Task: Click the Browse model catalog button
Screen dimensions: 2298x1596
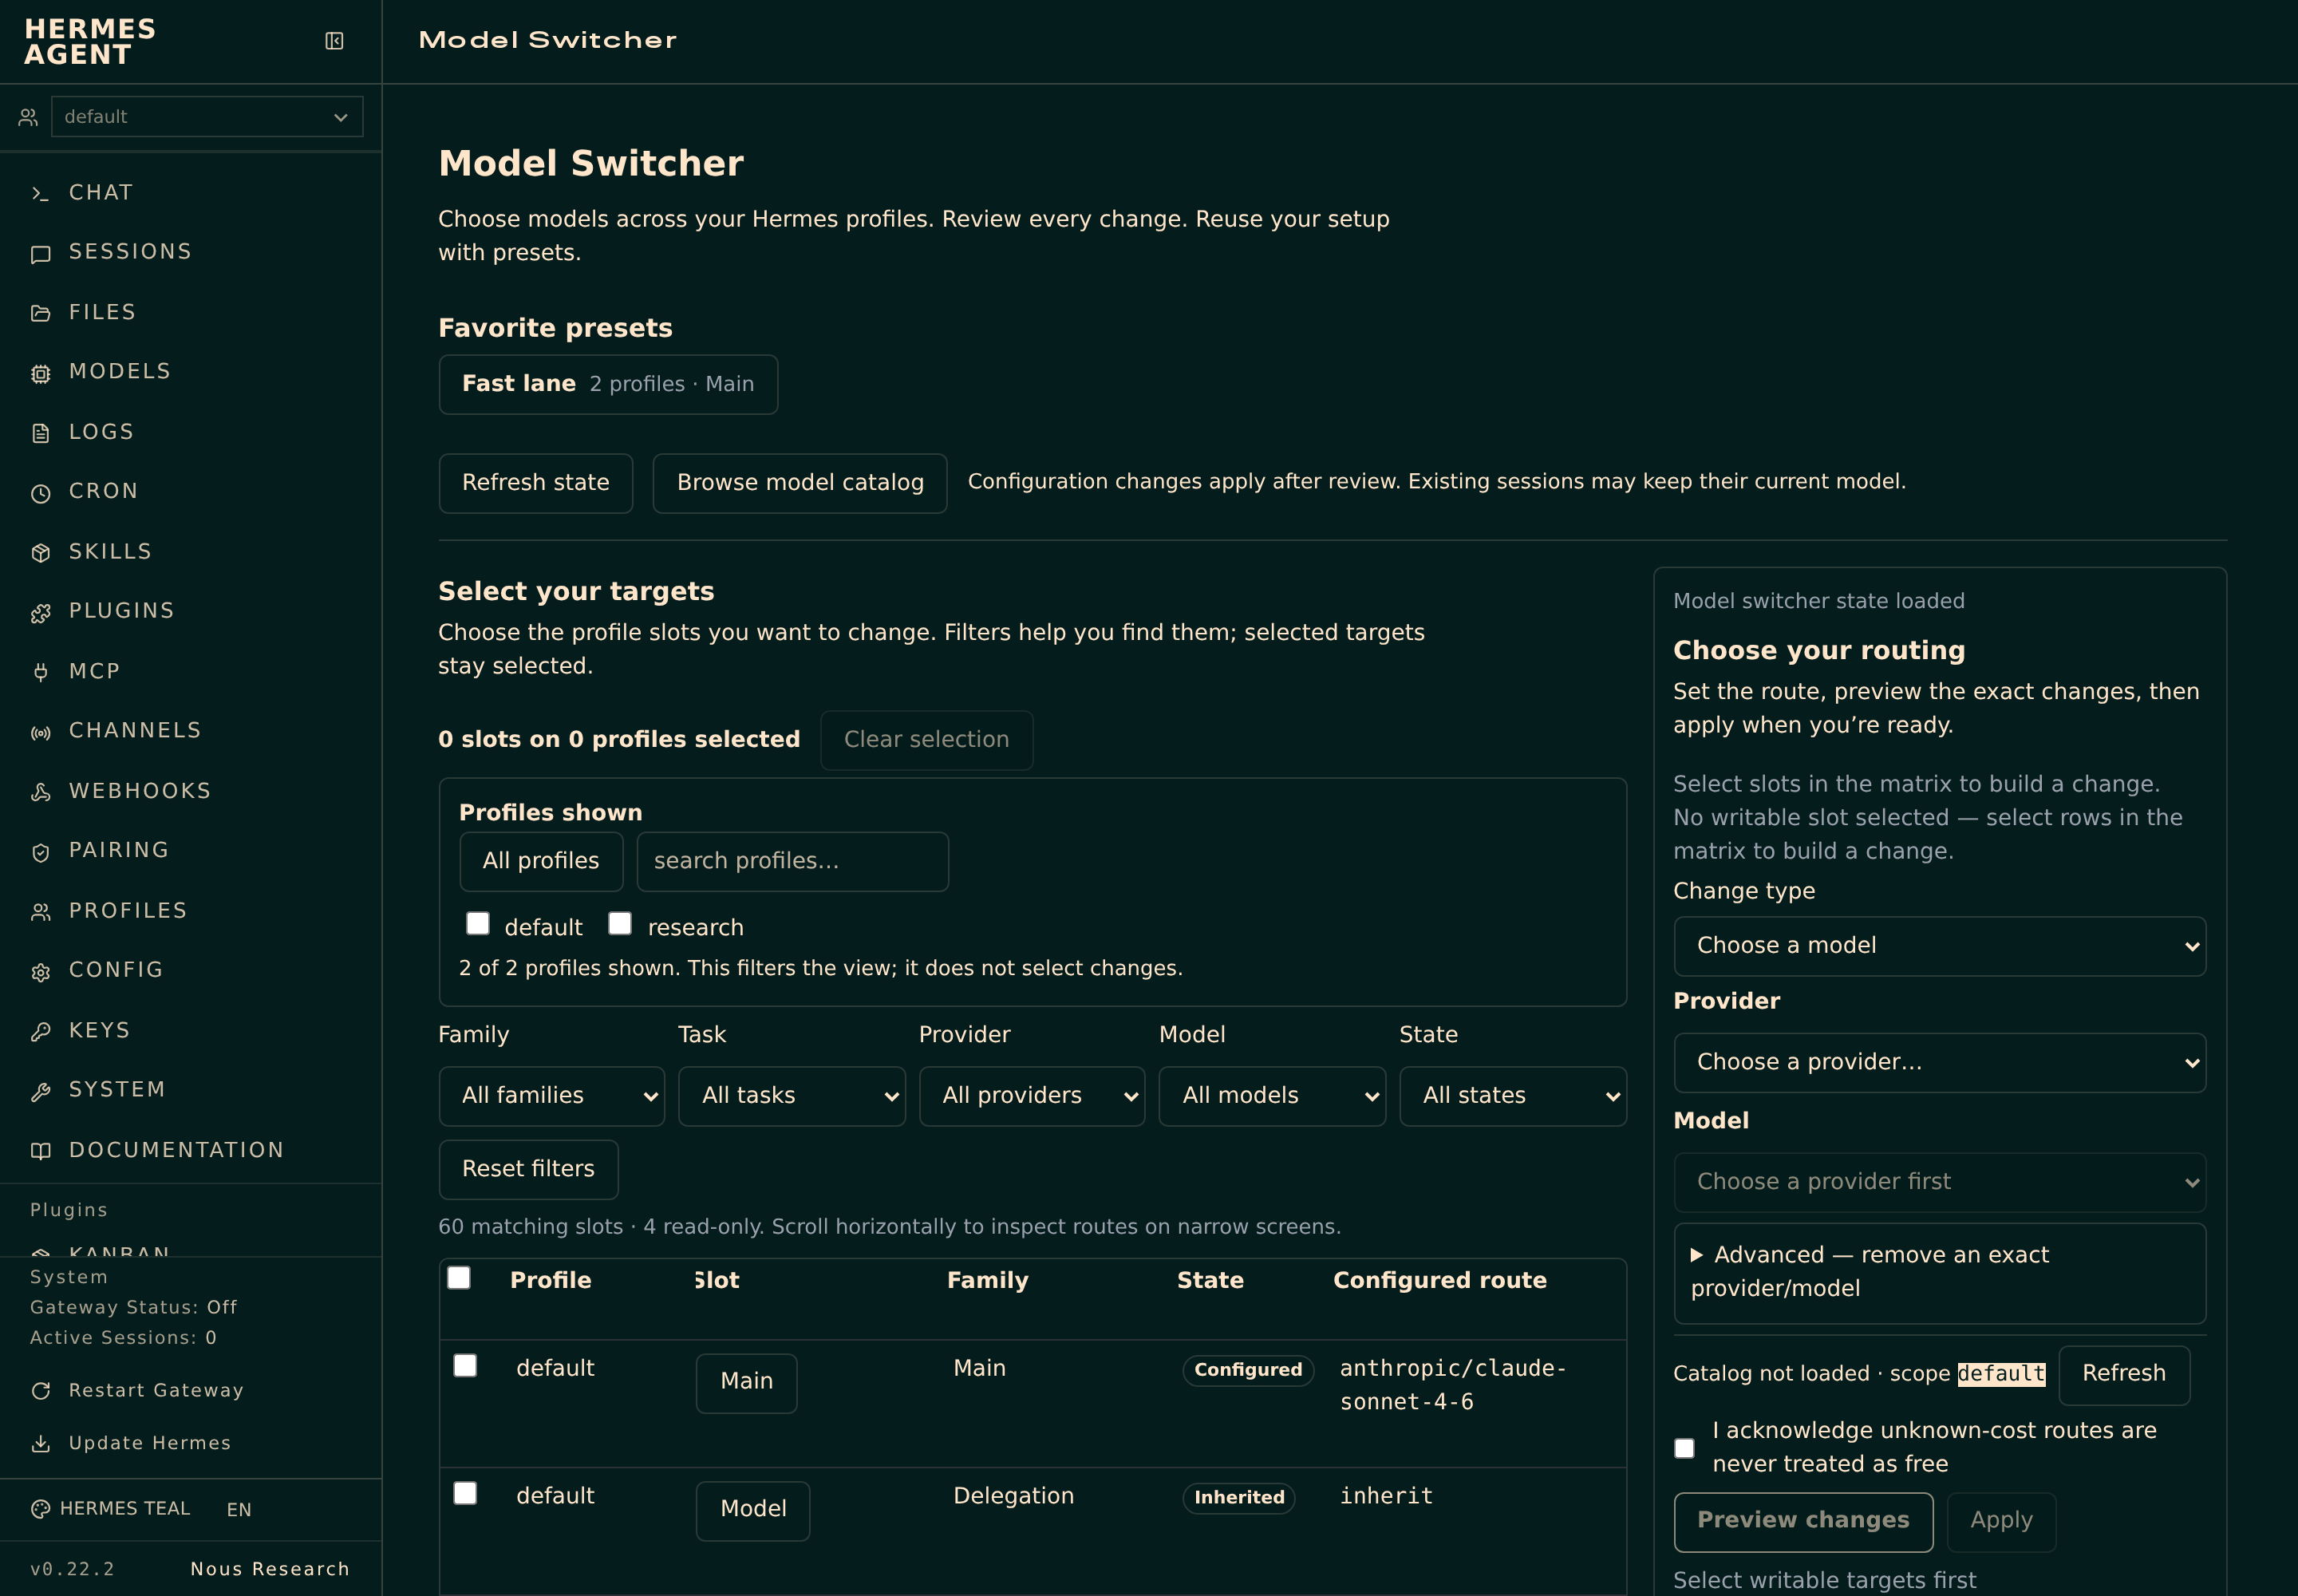Action: point(800,483)
